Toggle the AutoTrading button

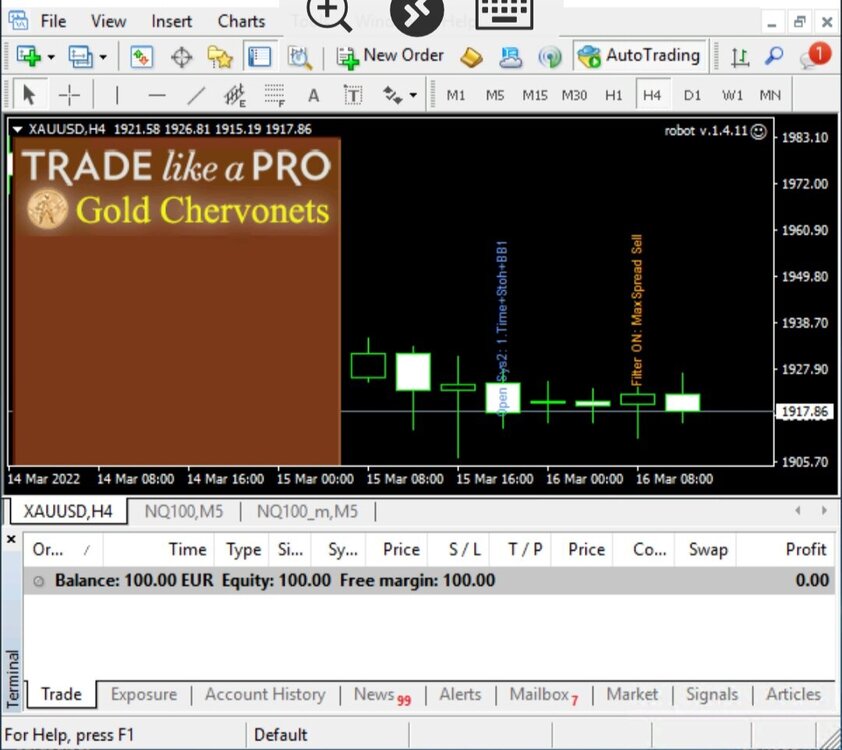pyautogui.click(x=639, y=56)
